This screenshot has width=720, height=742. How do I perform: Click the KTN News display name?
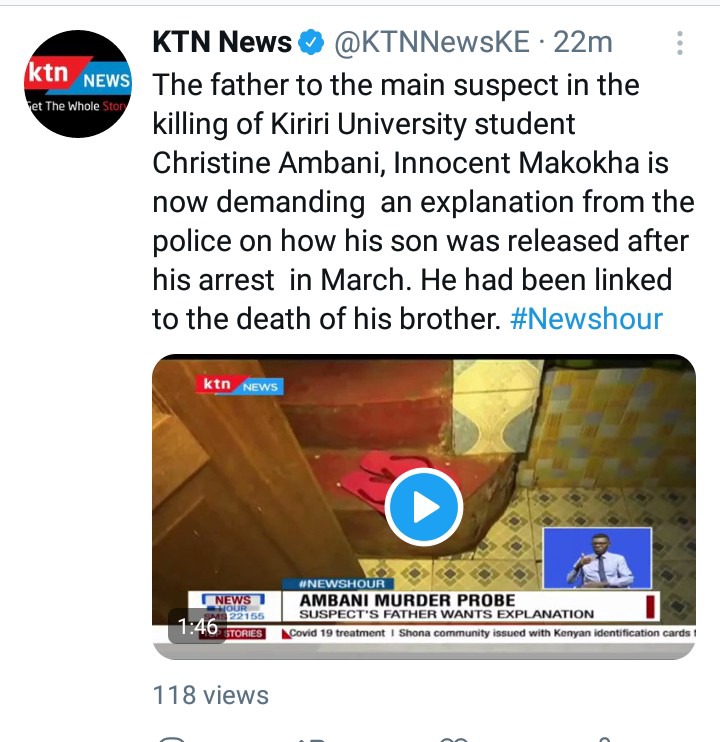click(222, 42)
